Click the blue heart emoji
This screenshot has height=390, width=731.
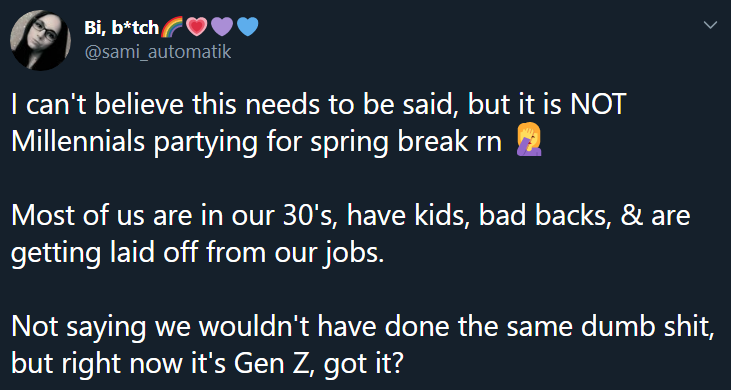[247, 28]
